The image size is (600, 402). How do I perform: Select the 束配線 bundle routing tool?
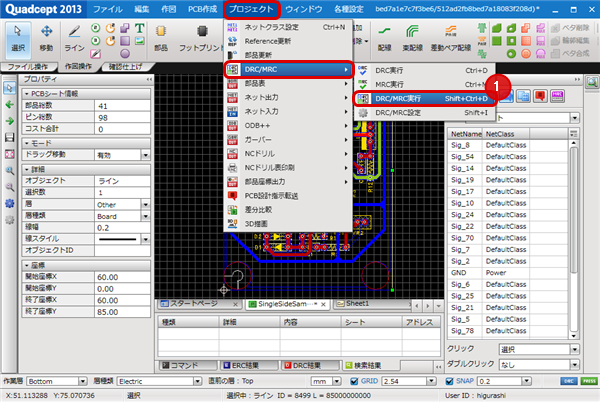coord(412,39)
